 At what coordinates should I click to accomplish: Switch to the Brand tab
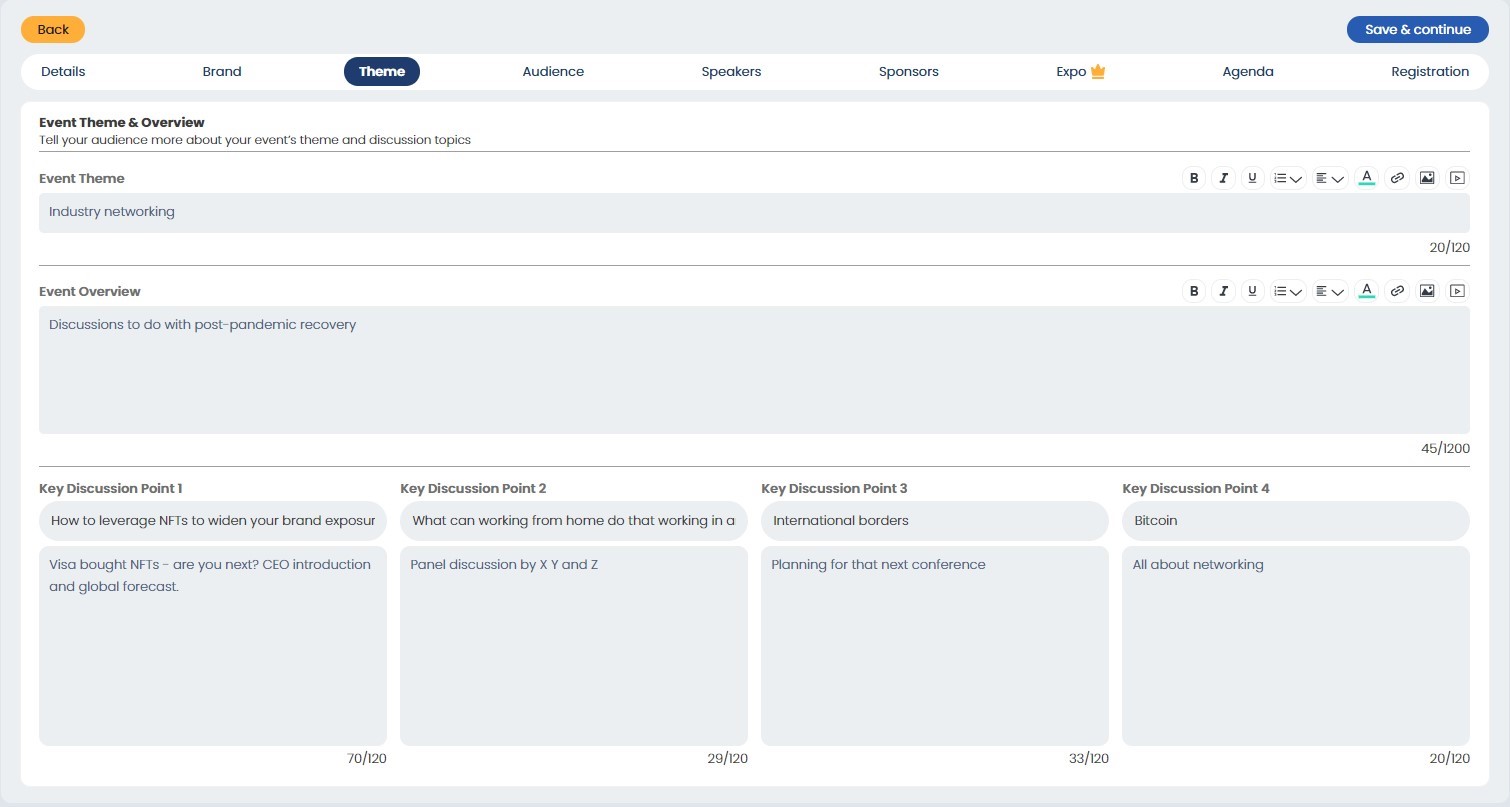[222, 71]
